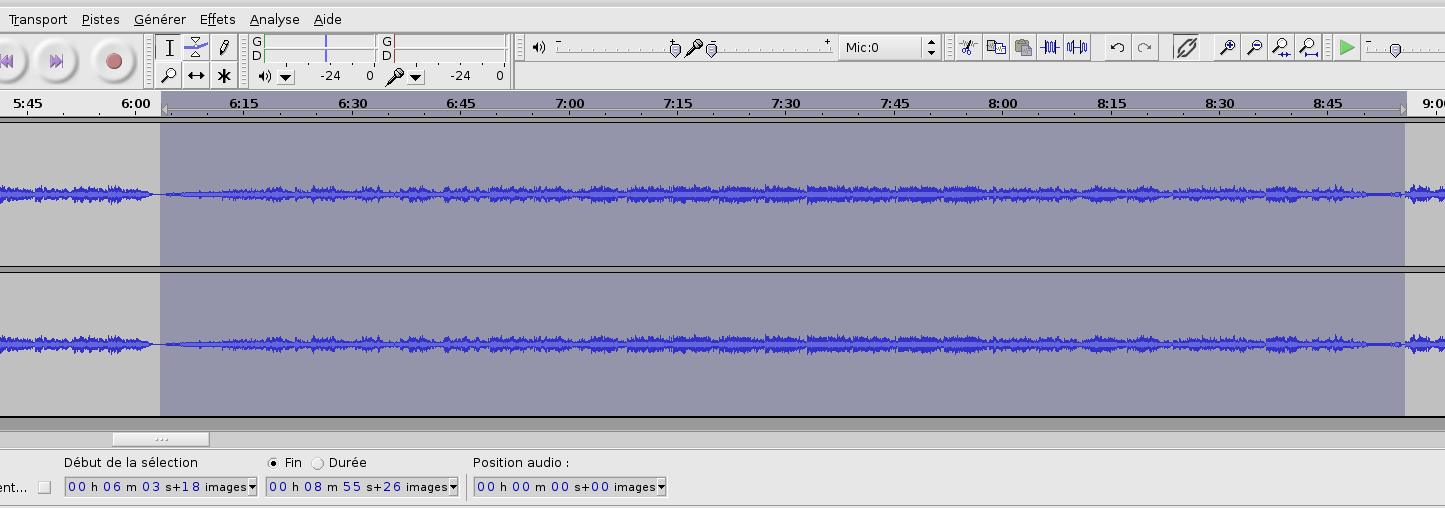This screenshot has width=1445, height=508.
Task: Click the horizontal scrollbar thumb
Action: coord(160,439)
